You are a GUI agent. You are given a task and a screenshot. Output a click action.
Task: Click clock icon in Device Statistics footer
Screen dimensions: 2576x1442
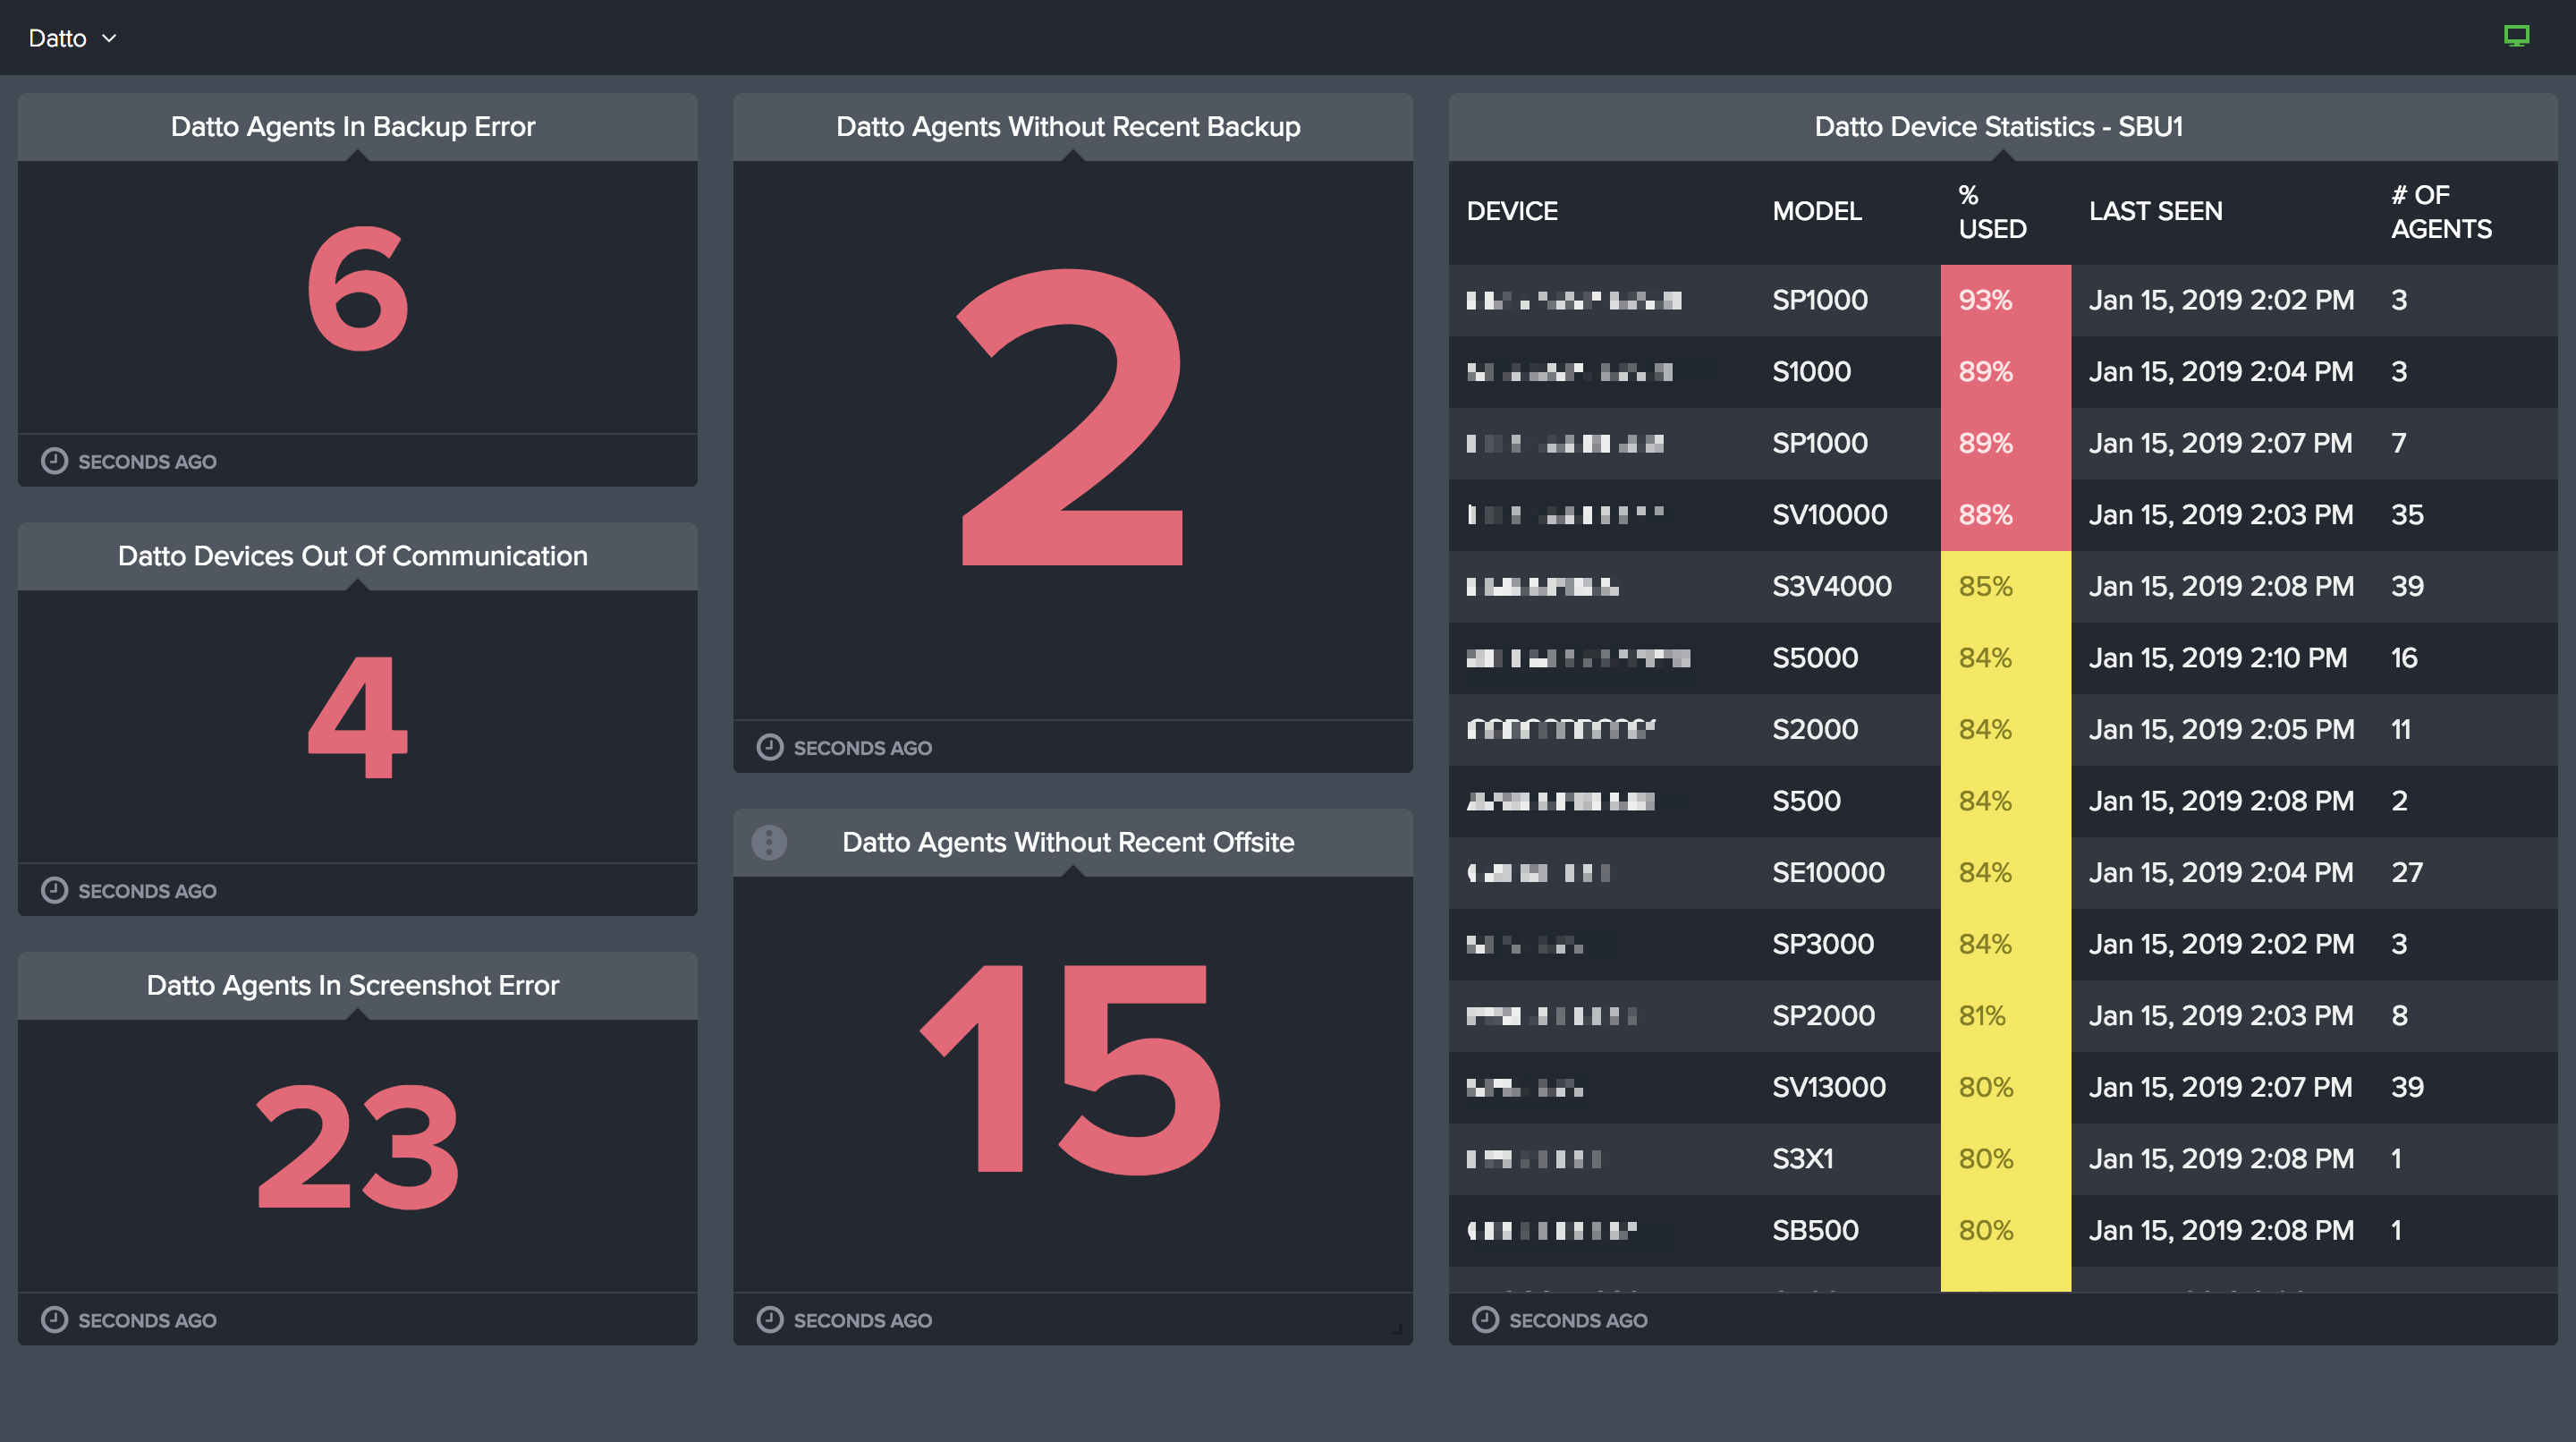[1485, 1319]
